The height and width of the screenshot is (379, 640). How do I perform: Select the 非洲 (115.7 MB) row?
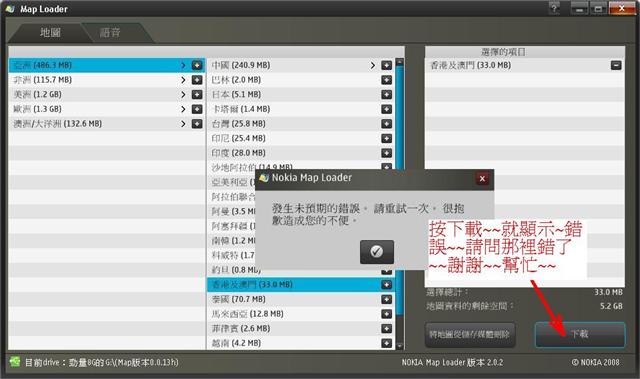click(x=107, y=80)
